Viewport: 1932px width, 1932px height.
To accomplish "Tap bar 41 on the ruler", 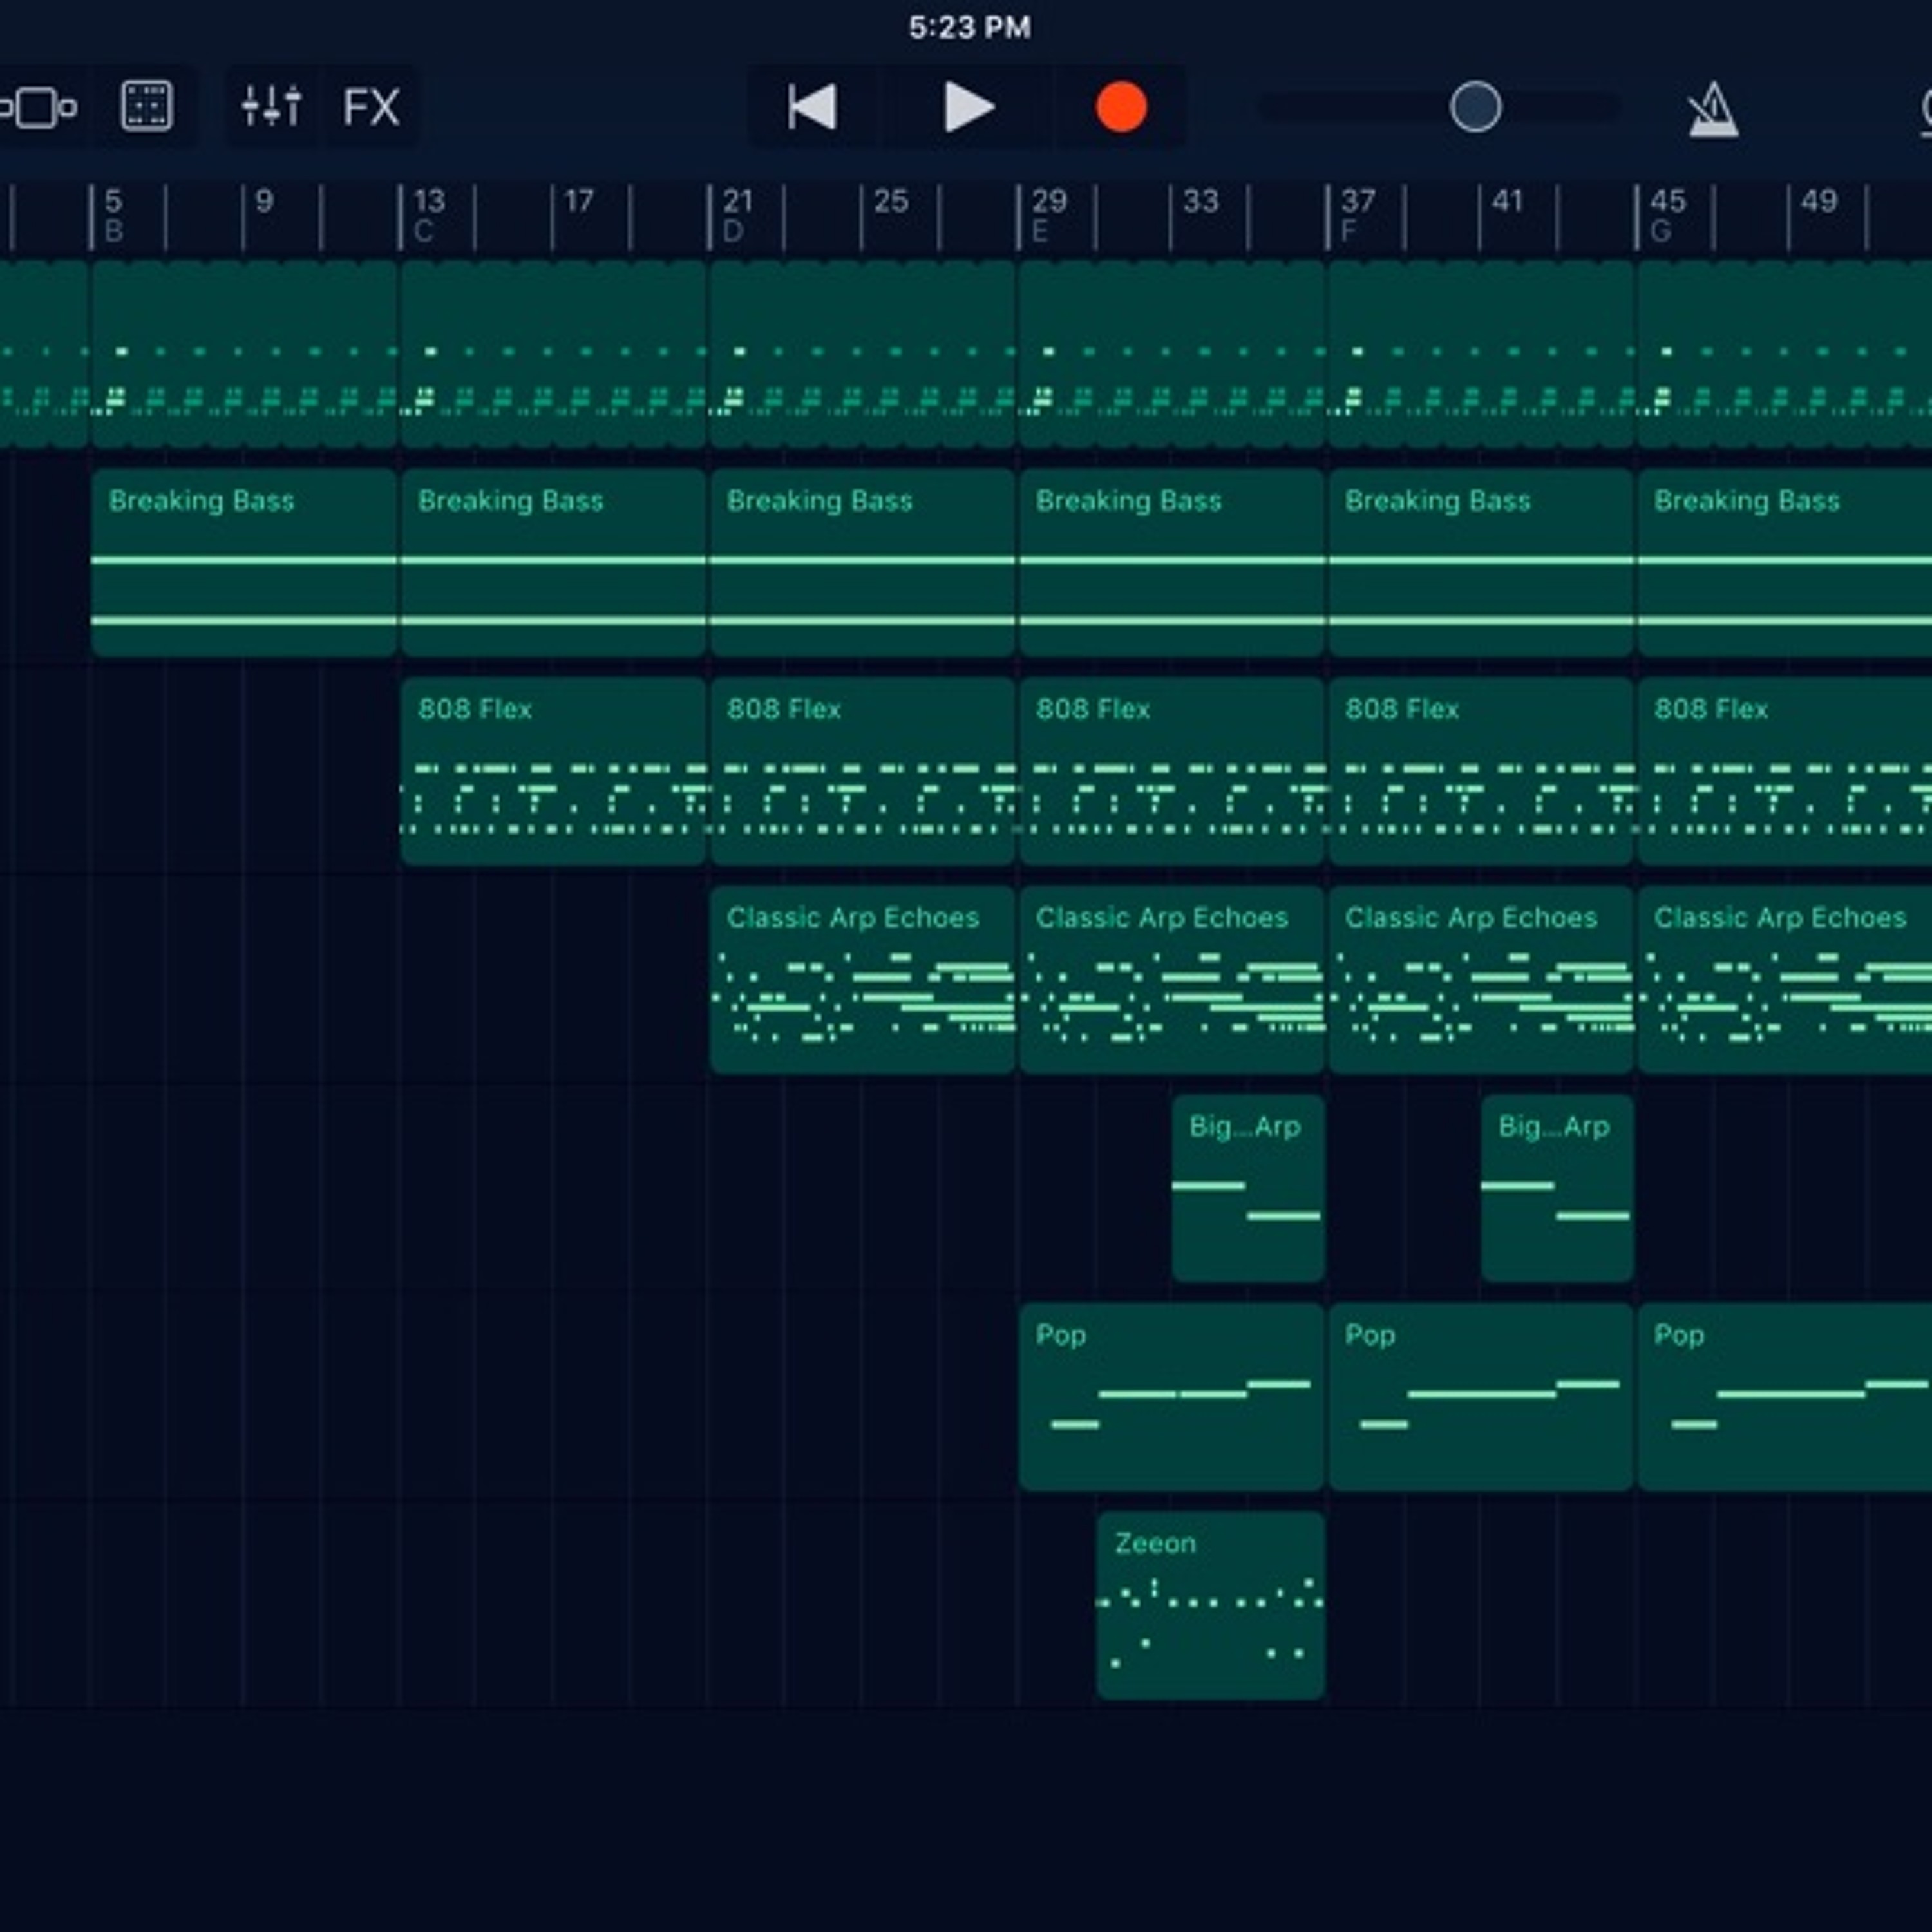I will 1507,202.
